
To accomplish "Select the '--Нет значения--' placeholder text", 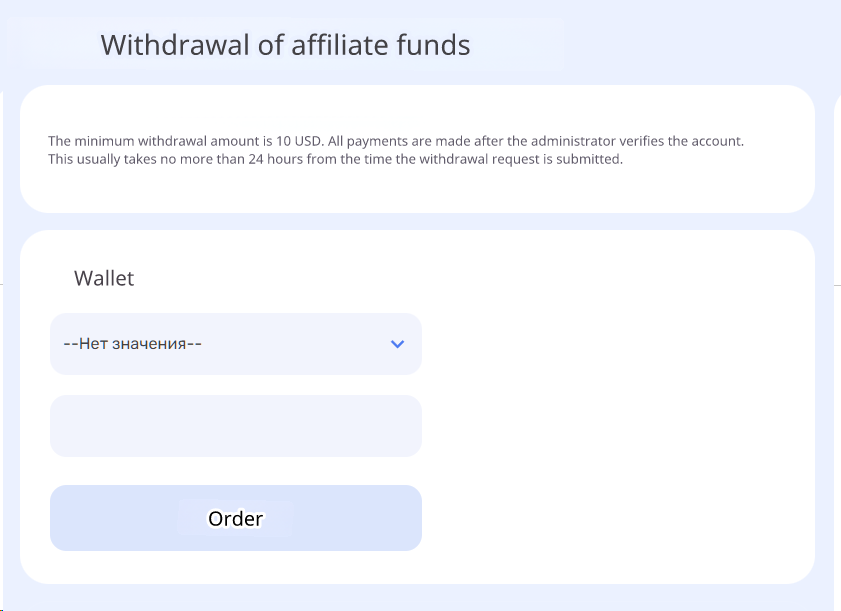I will [x=133, y=344].
